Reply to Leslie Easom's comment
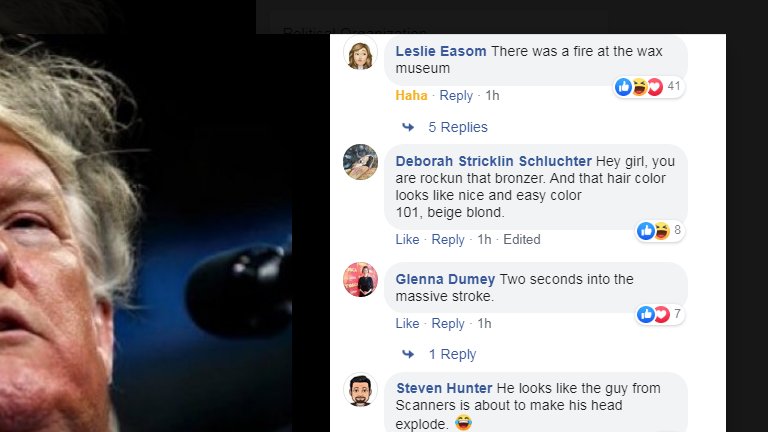 [x=456, y=96]
